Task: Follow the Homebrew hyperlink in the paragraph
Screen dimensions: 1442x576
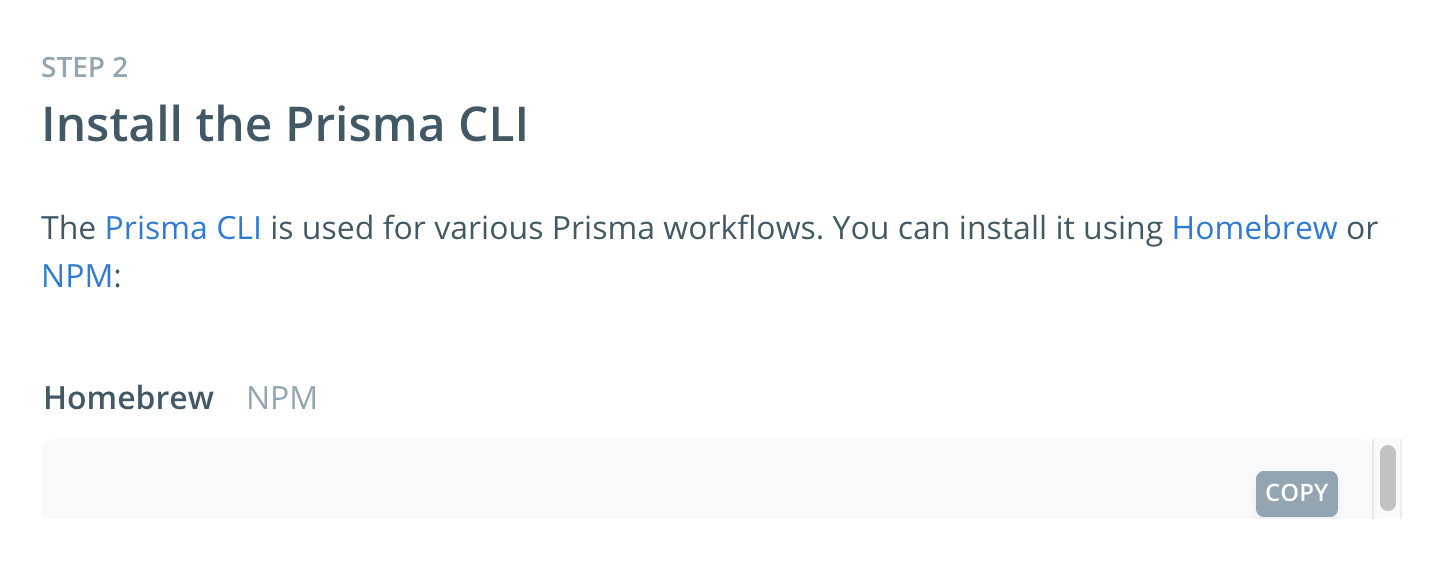Action: point(1254,227)
